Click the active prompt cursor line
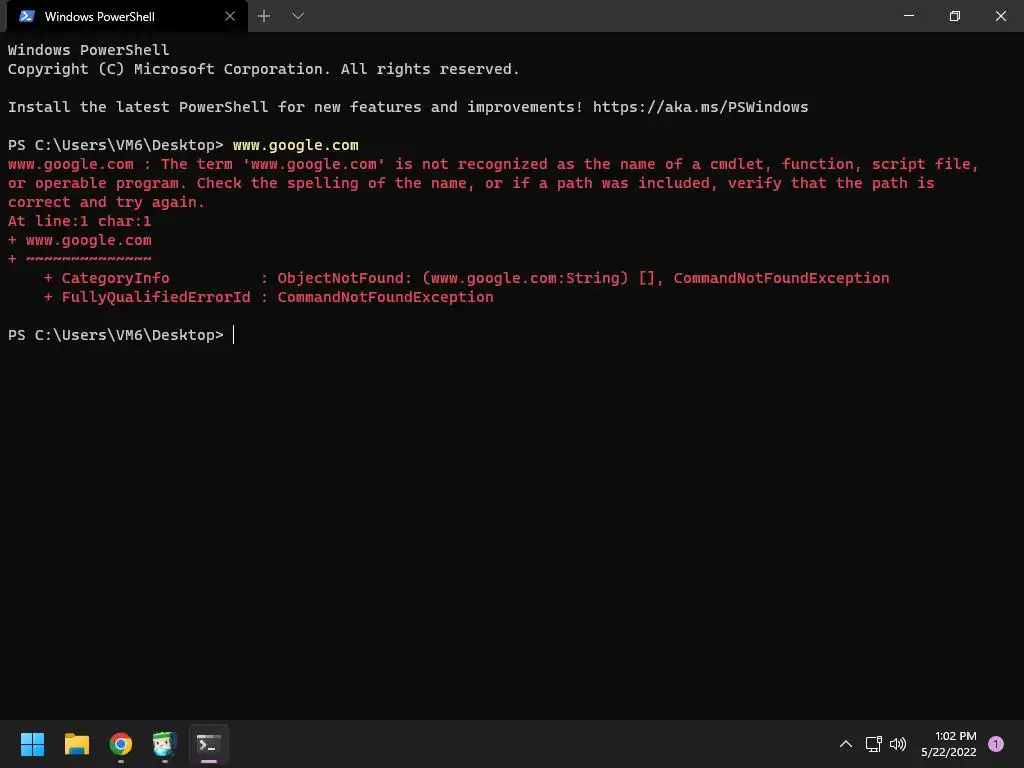 121,335
